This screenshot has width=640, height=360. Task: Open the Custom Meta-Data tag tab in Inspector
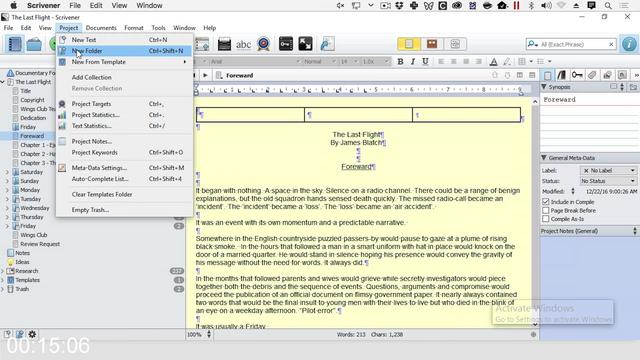point(592,75)
